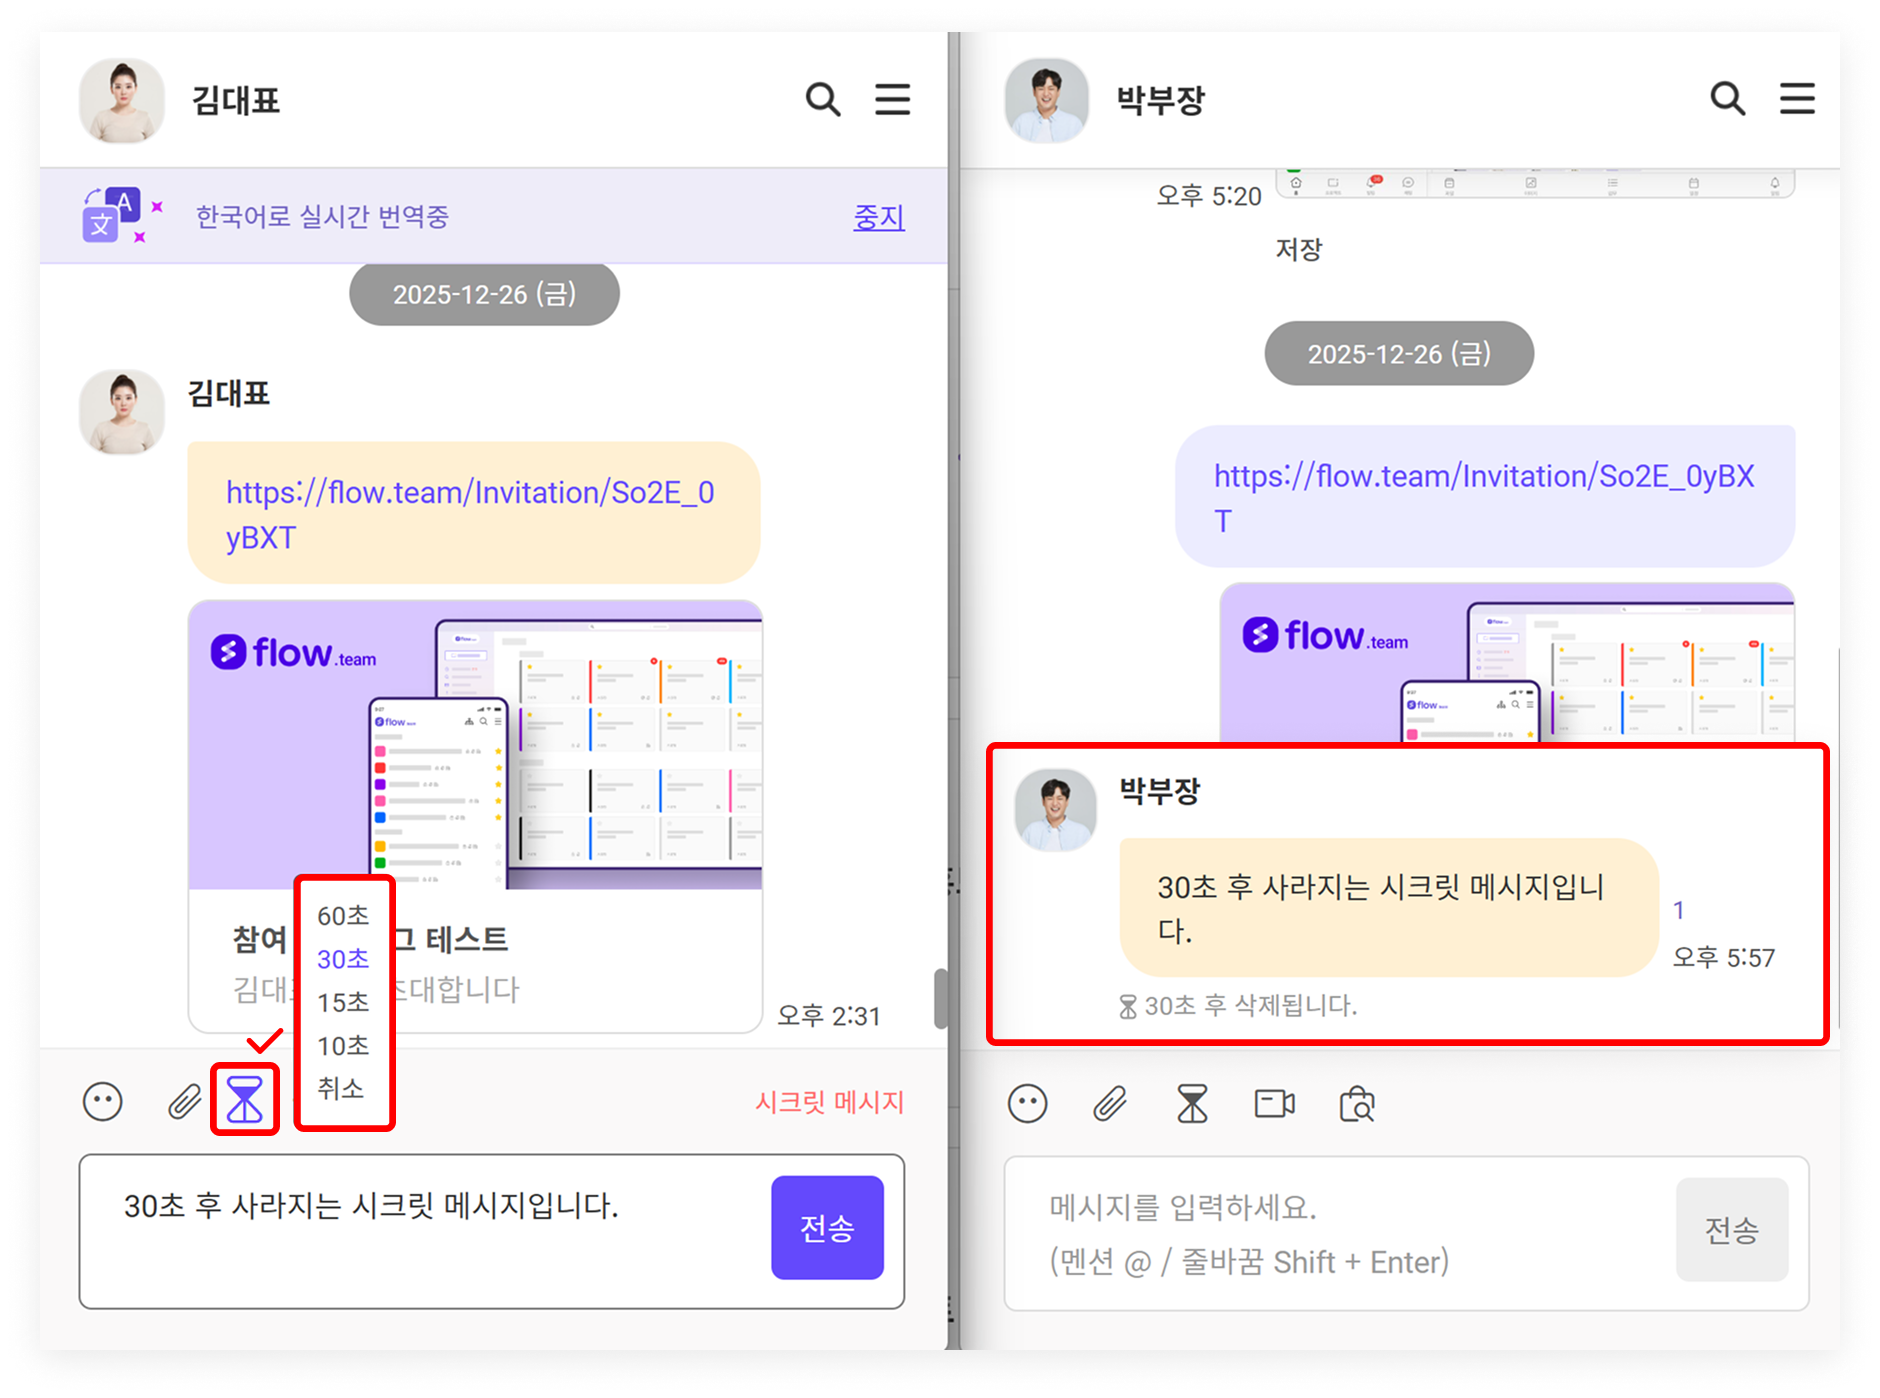The image size is (1880, 1398).
Task: Open hamburger menu in 김대표 chat
Action: 892,100
